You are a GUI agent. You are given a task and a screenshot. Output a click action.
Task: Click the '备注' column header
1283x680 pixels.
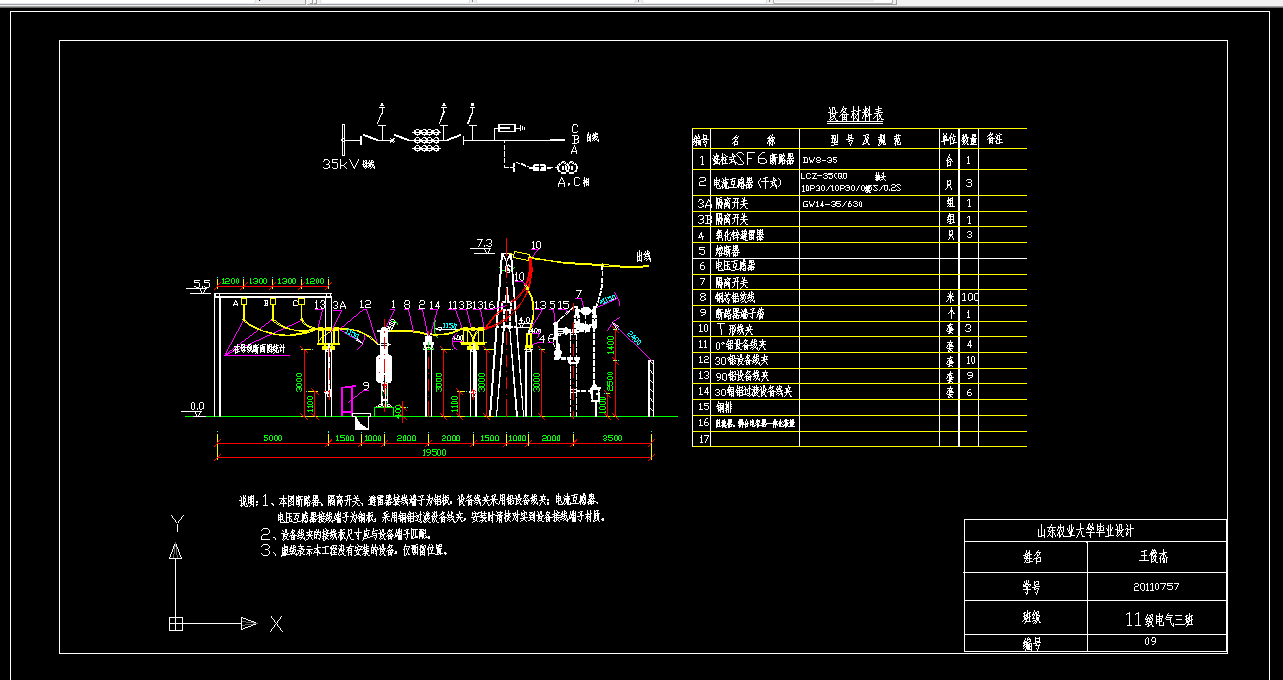[x=994, y=139]
